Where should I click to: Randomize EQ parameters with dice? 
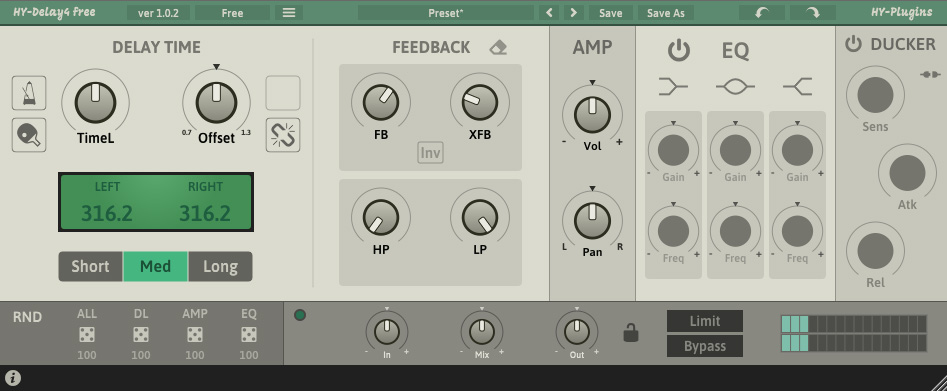[249, 334]
